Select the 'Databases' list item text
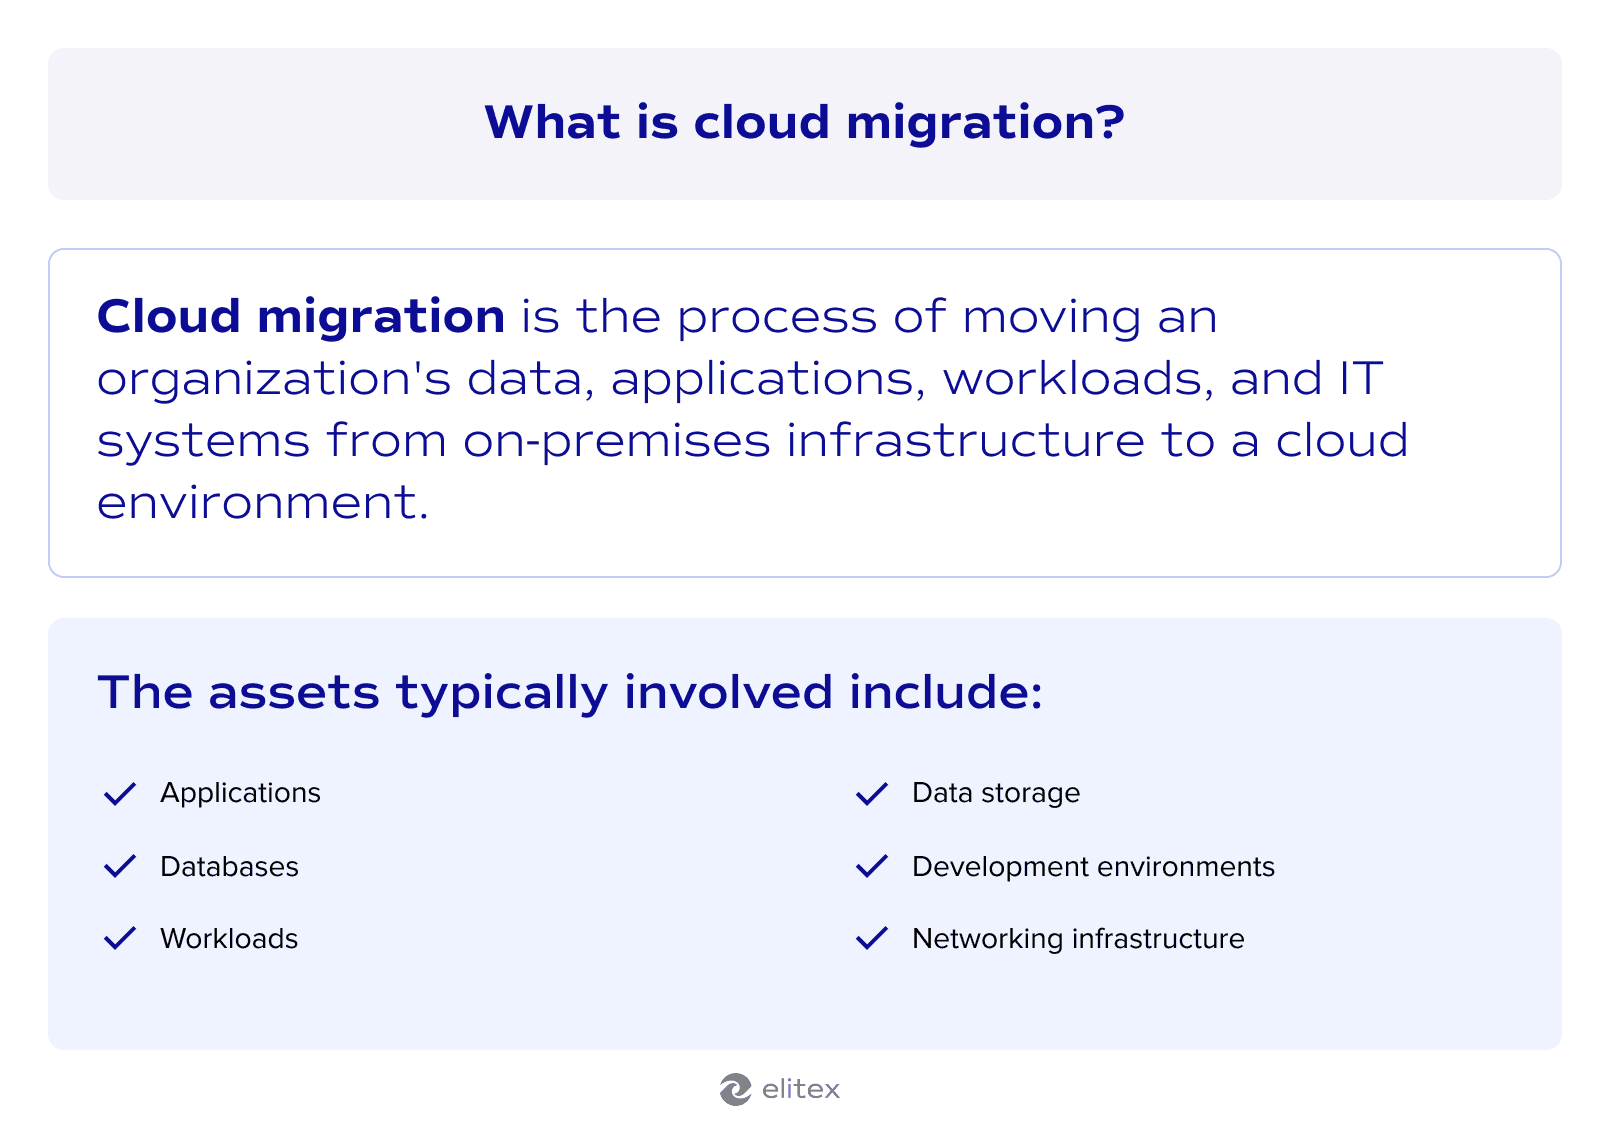This screenshot has width=1610, height=1124. pos(229,867)
